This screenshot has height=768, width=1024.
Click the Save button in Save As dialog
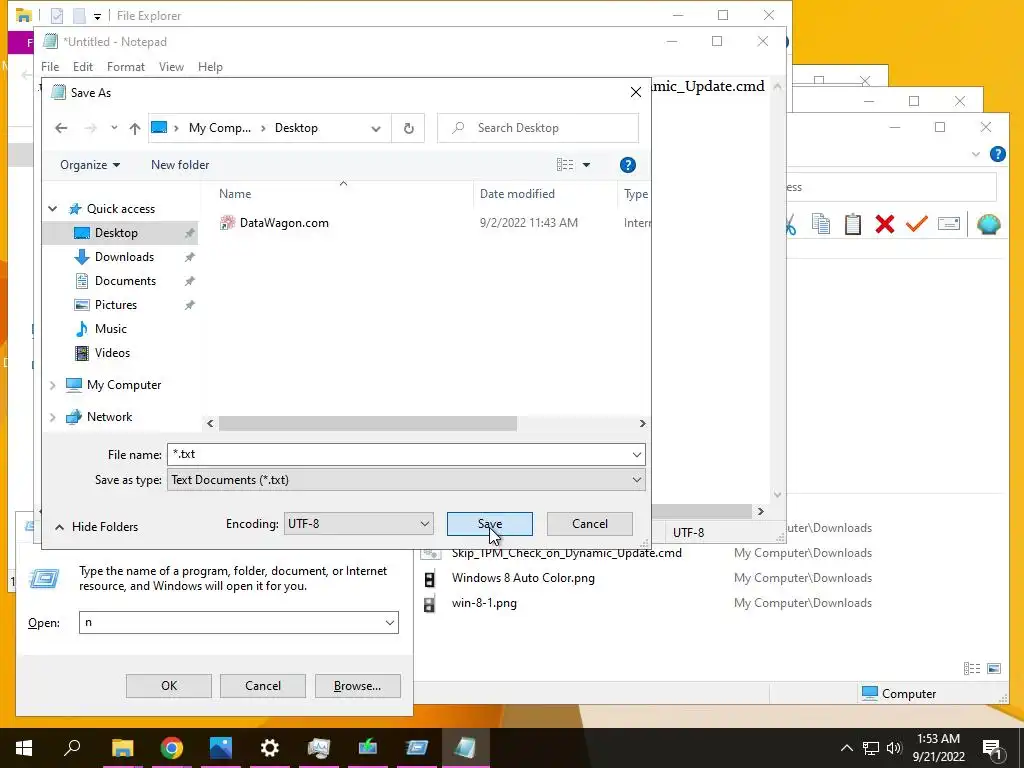pyautogui.click(x=490, y=524)
